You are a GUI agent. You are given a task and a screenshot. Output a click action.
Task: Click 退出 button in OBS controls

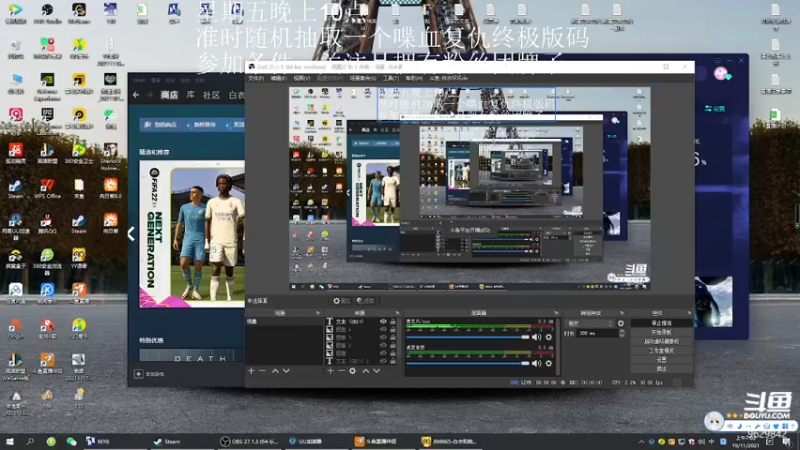point(662,368)
